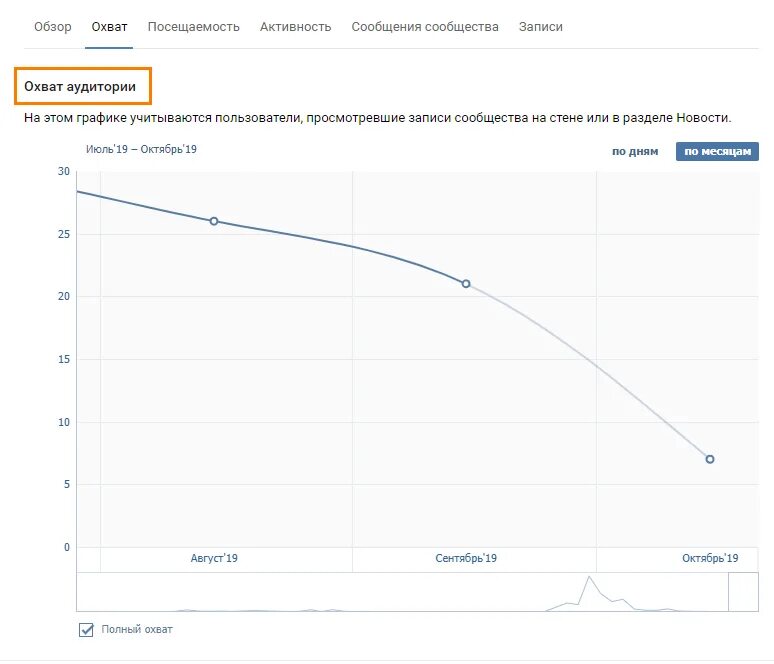Click the Август'19 axis label
This screenshot has width=774, height=664.
214,558
